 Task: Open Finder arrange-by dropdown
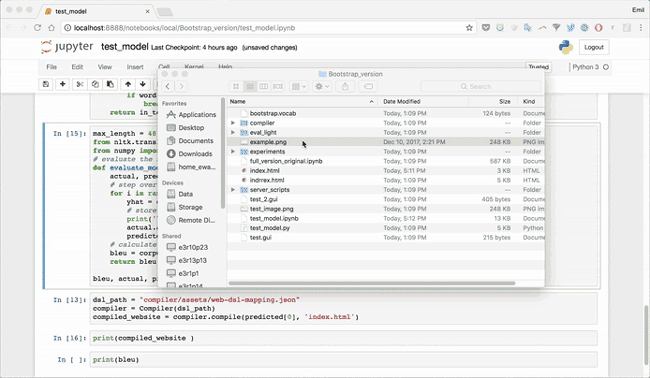point(298,86)
